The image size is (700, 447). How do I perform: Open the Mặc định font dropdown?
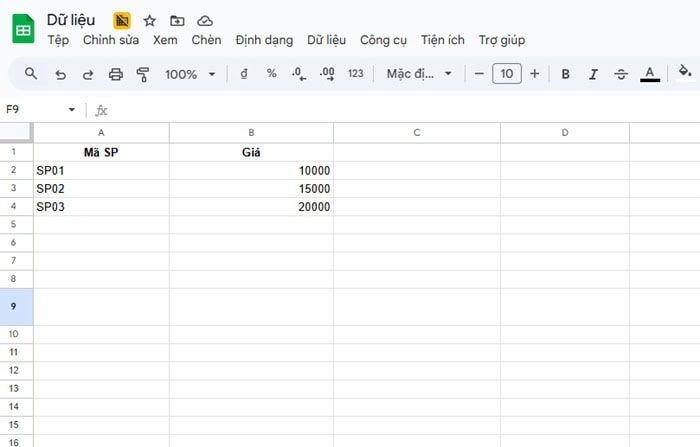tap(419, 74)
